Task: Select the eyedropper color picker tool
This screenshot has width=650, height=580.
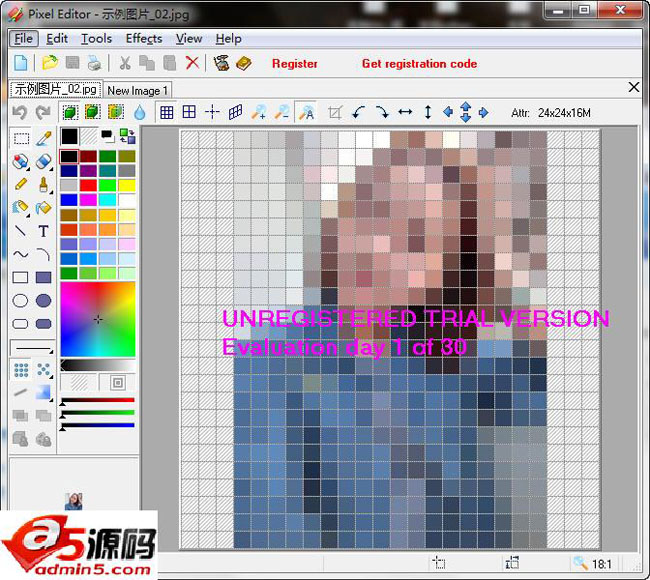Action: [44, 138]
